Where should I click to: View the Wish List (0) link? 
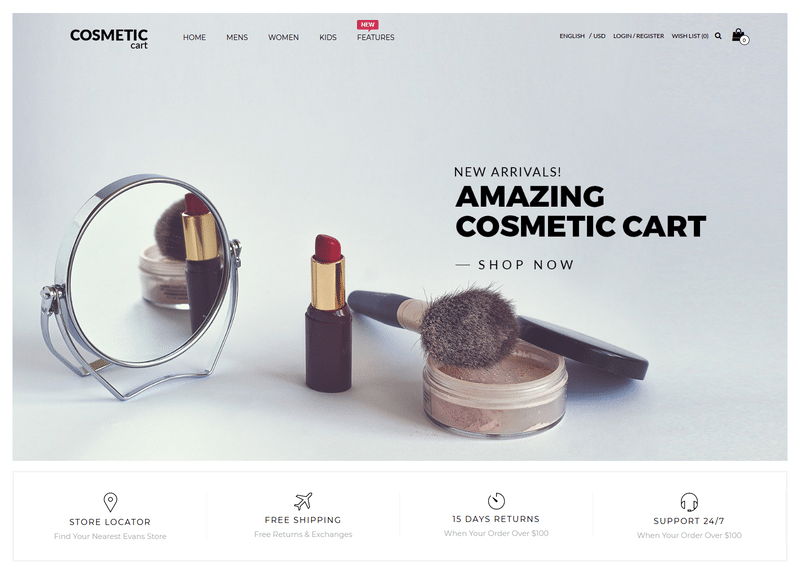[x=690, y=36]
